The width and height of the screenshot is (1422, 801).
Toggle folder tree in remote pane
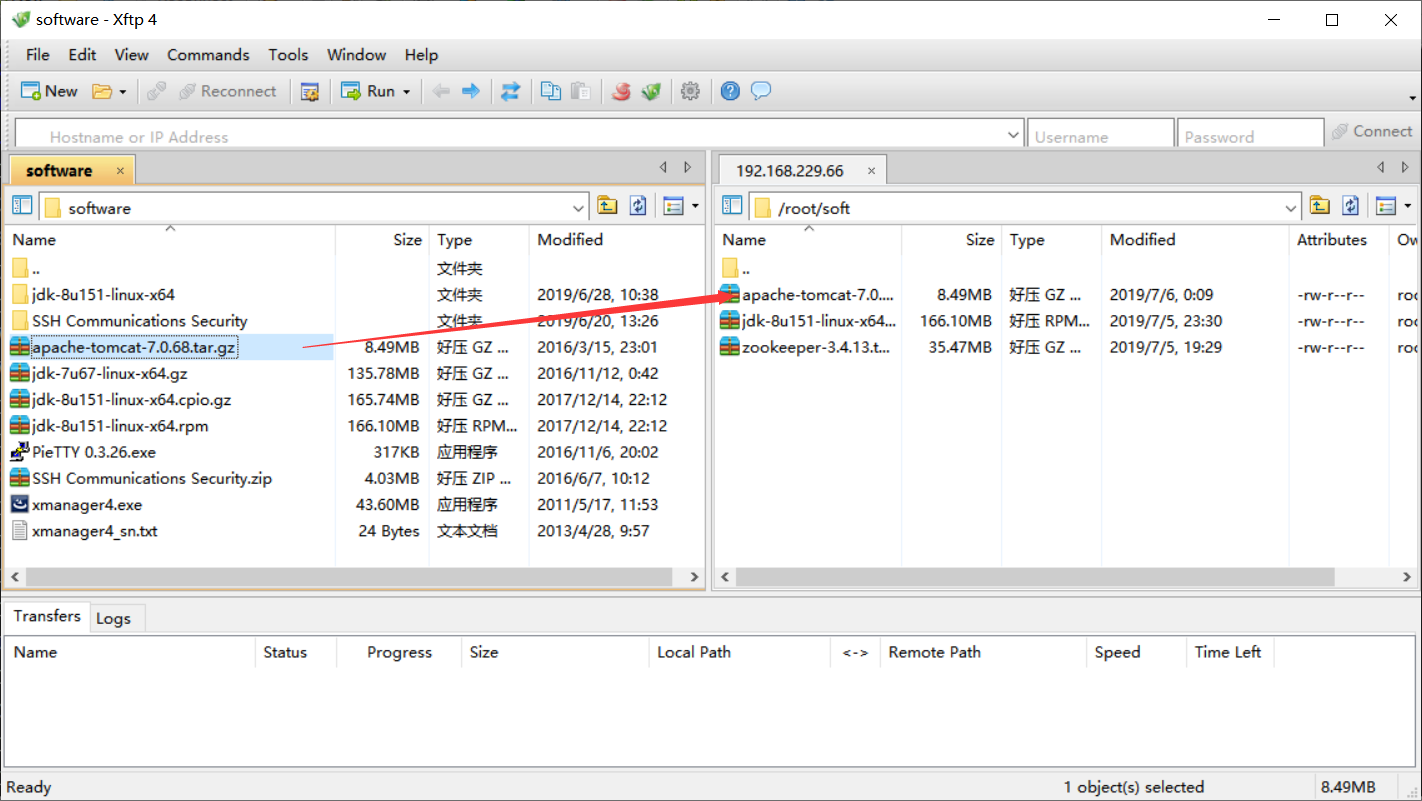tap(732, 206)
